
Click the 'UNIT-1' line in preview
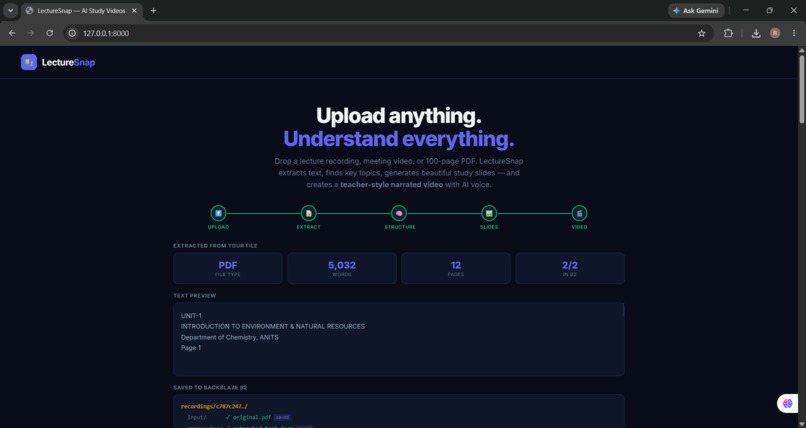click(x=191, y=315)
